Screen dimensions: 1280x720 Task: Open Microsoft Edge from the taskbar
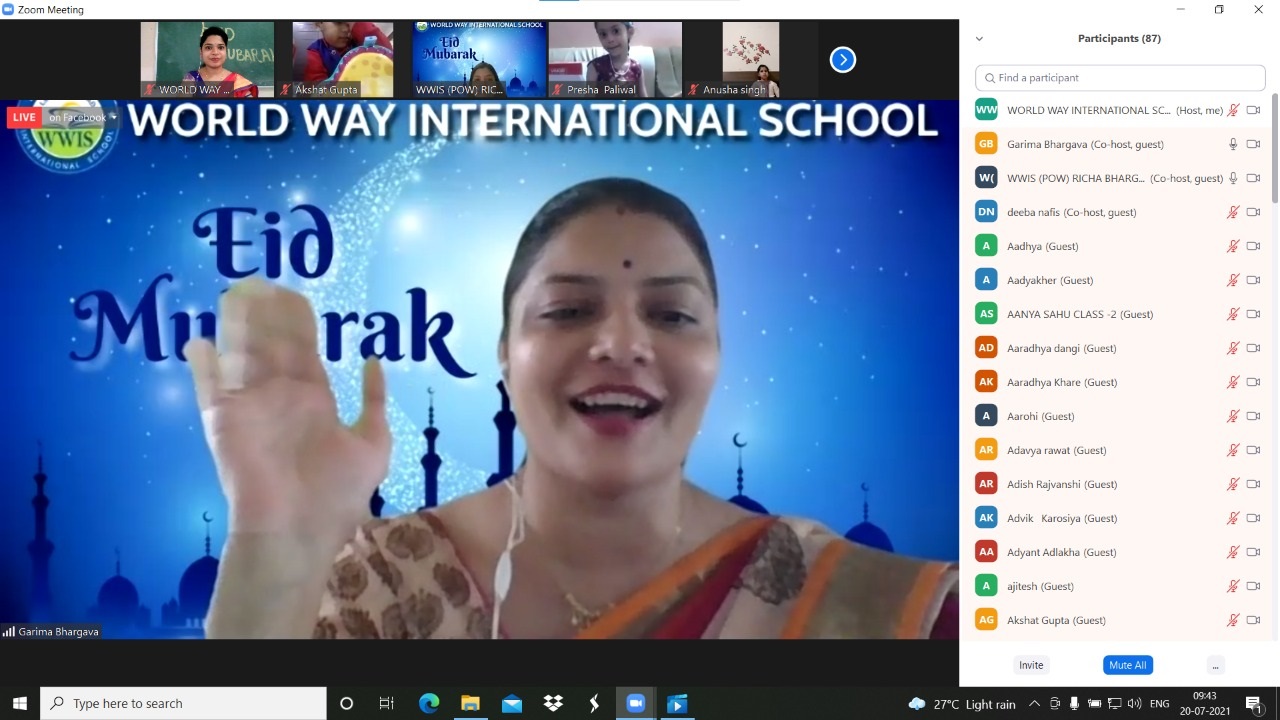point(429,704)
